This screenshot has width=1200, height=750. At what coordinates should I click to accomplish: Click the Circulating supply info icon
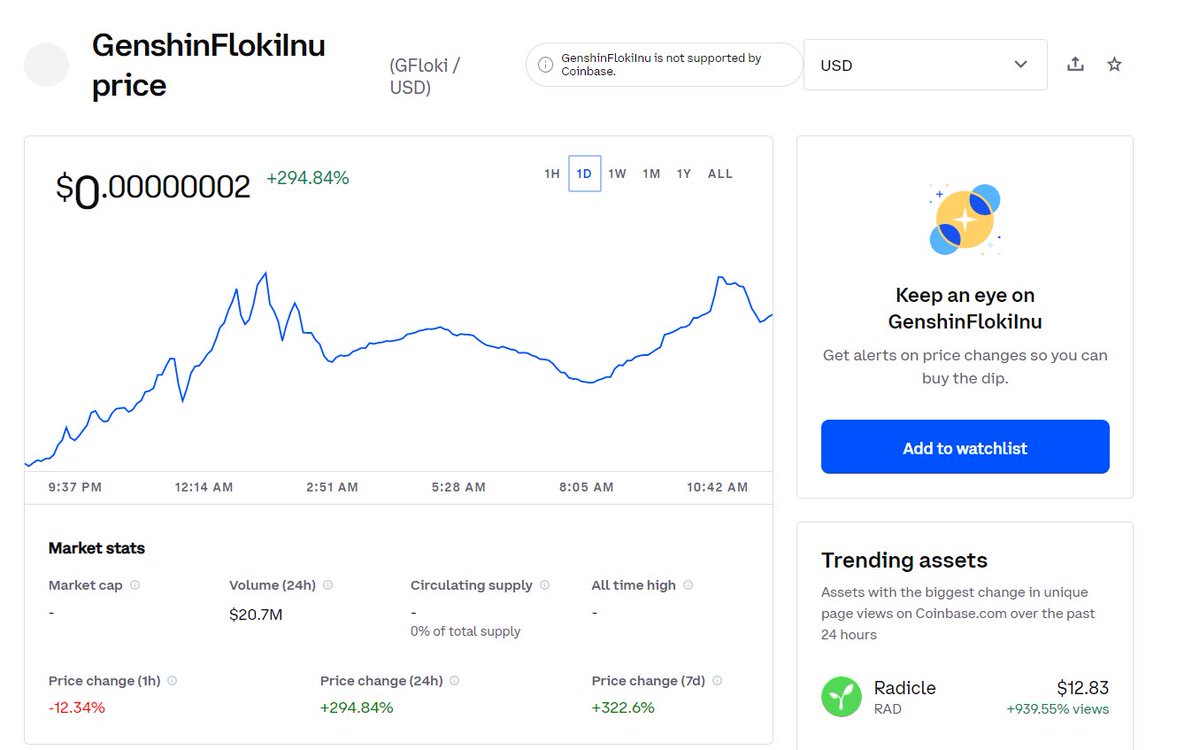545,585
